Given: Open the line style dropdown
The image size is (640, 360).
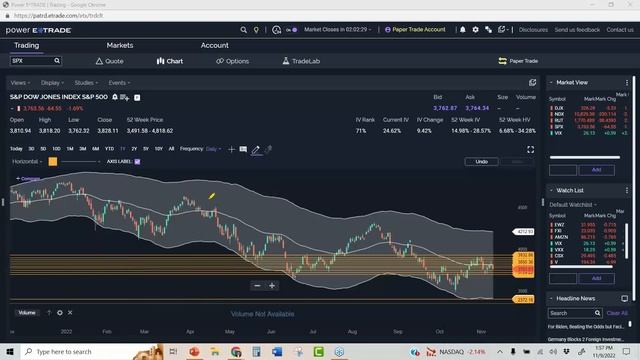Looking at the screenshot, I should pyautogui.click(x=80, y=162).
